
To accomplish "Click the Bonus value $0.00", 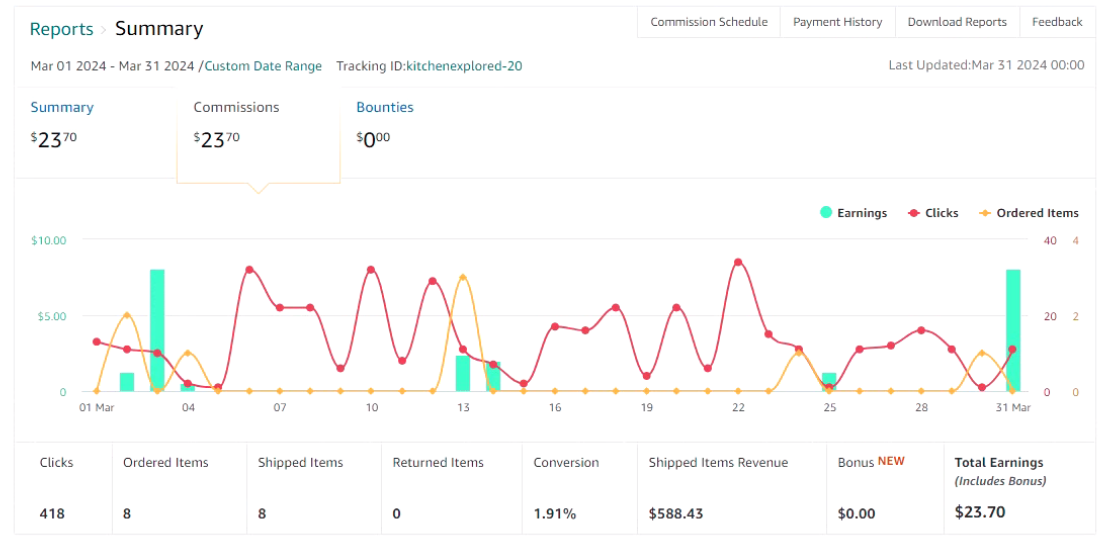I will (x=857, y=514).
